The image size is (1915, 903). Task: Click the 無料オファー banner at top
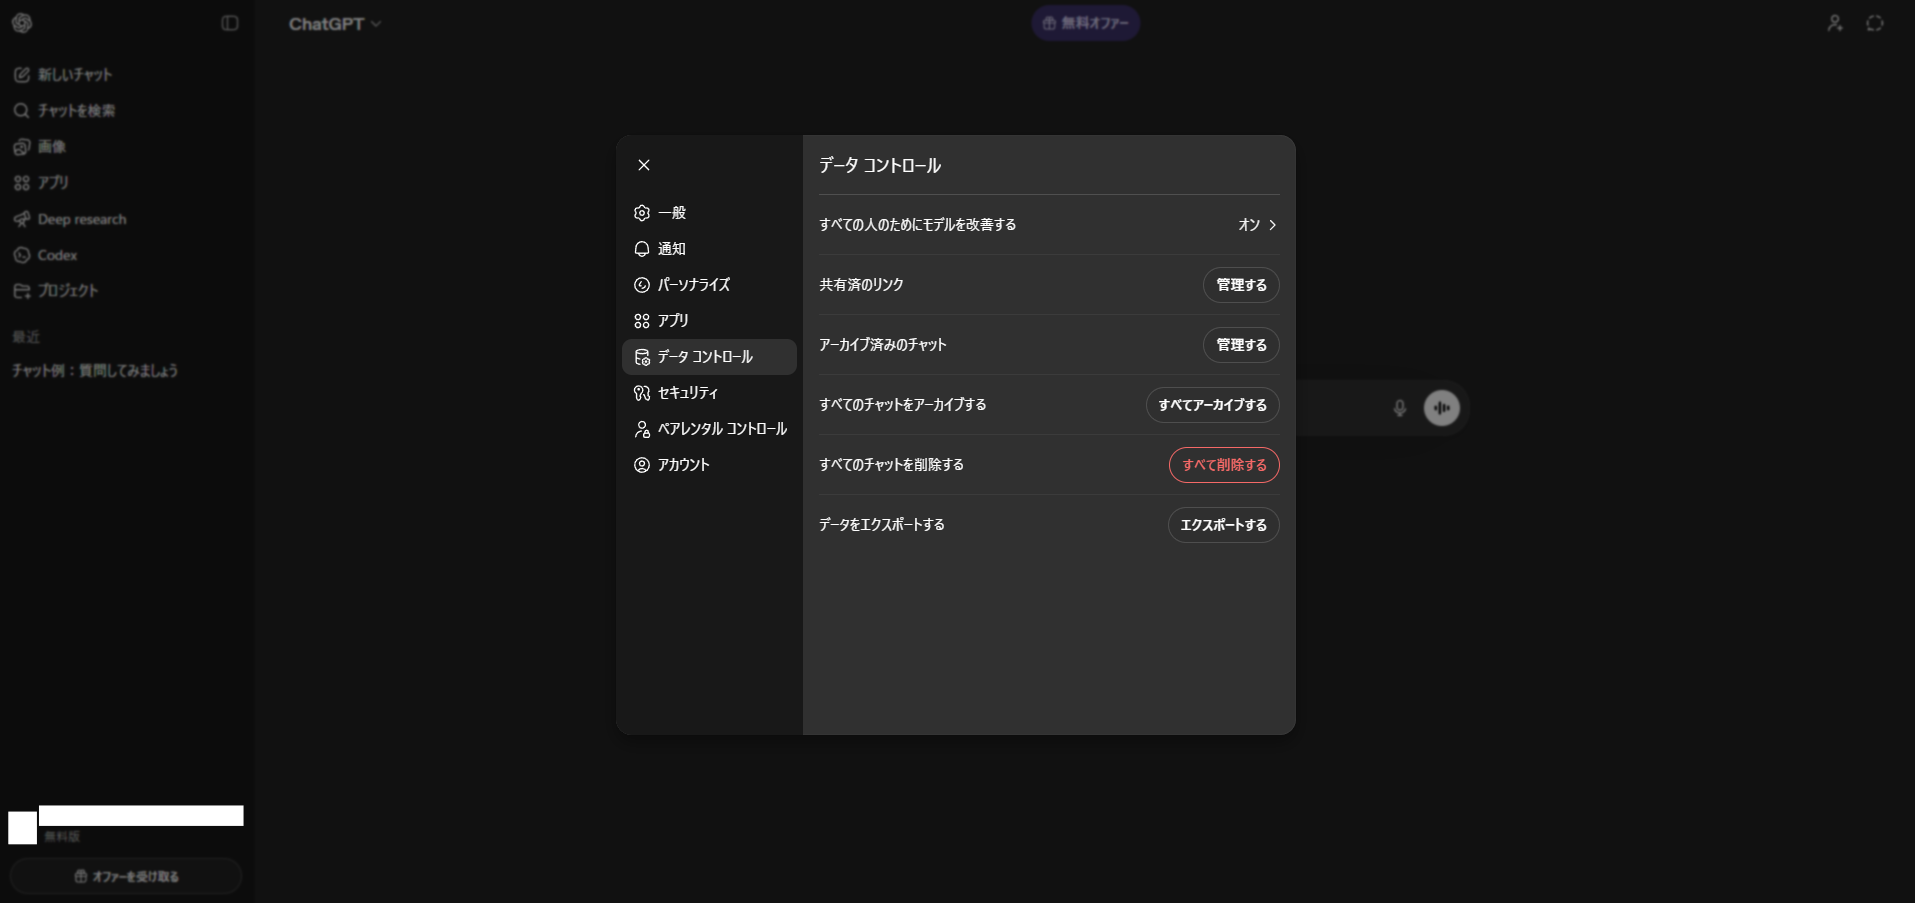(x=1085, y=23)
